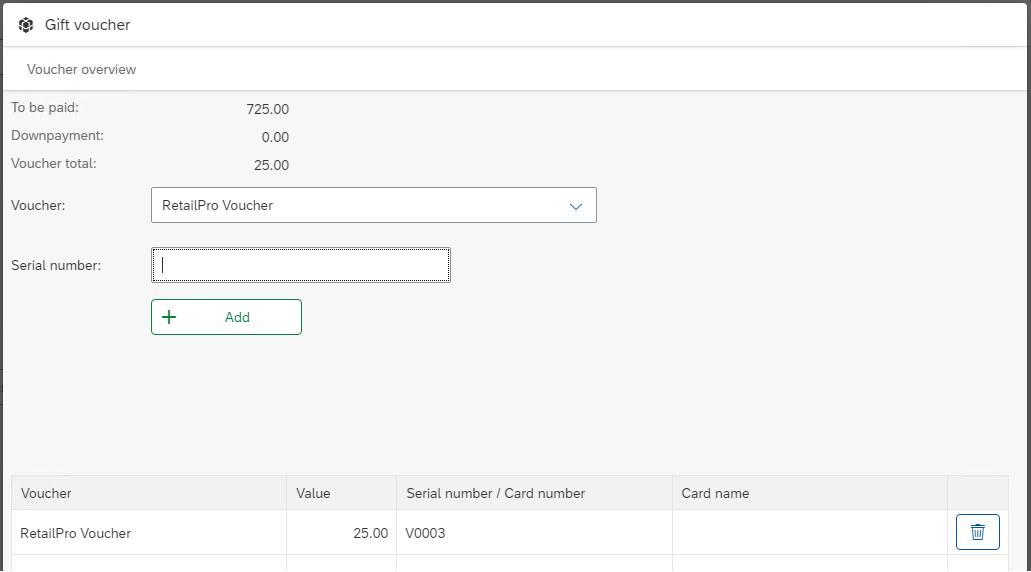Open the RetailPro Voucher combo box
1031x572 pixels.
[360, 205]
